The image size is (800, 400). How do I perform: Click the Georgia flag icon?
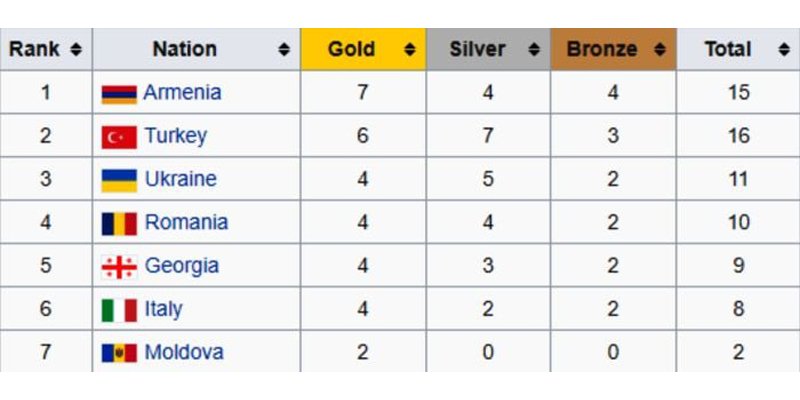119,267
